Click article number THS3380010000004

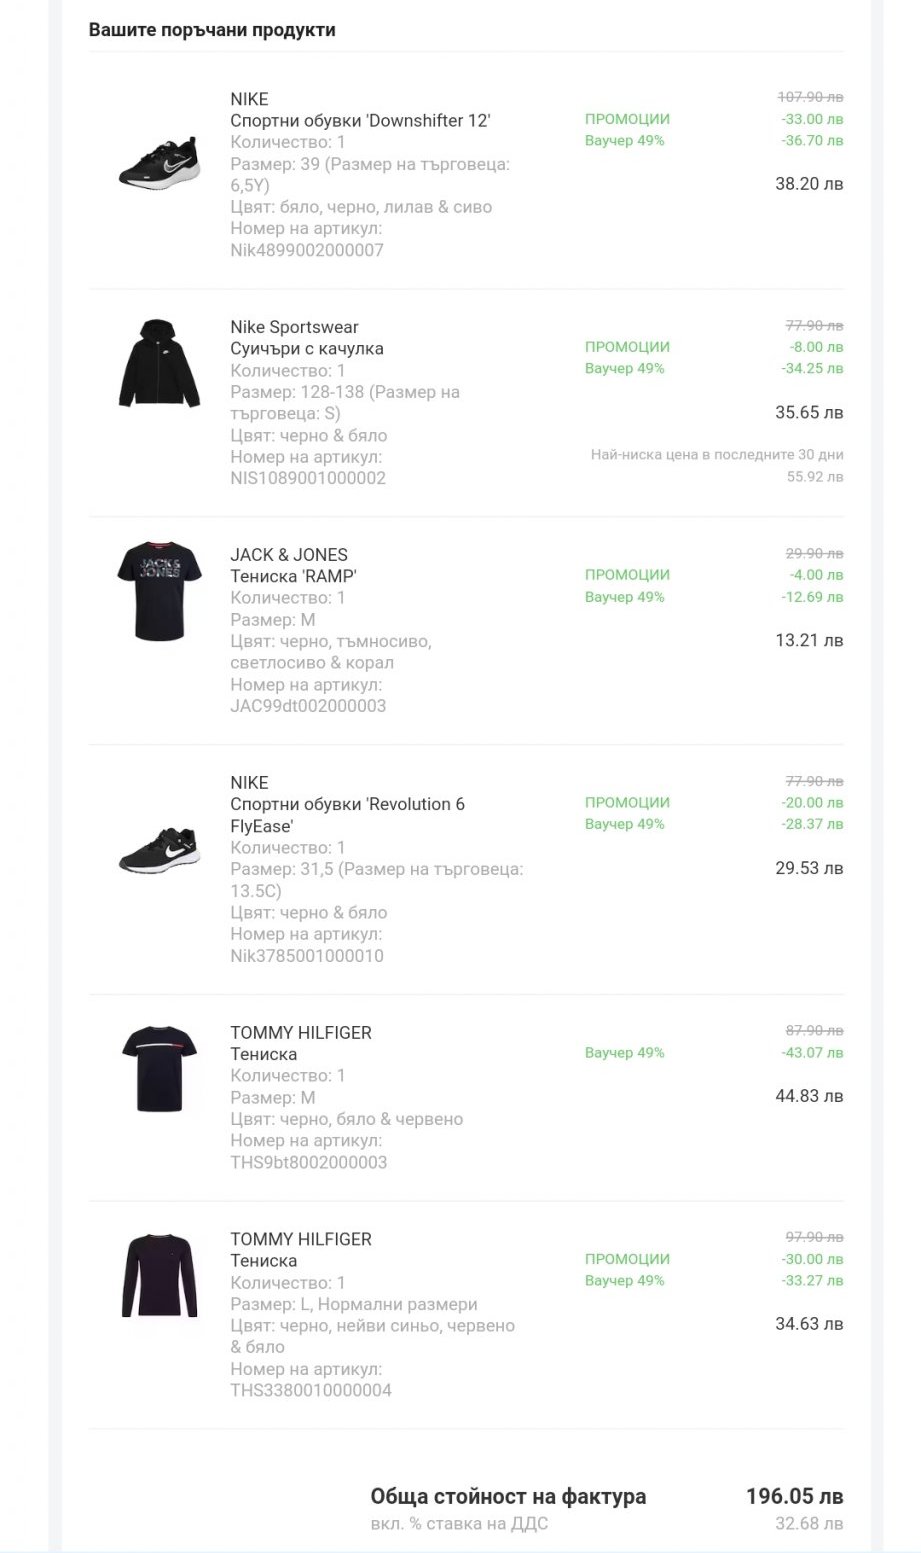[311, 1390]
